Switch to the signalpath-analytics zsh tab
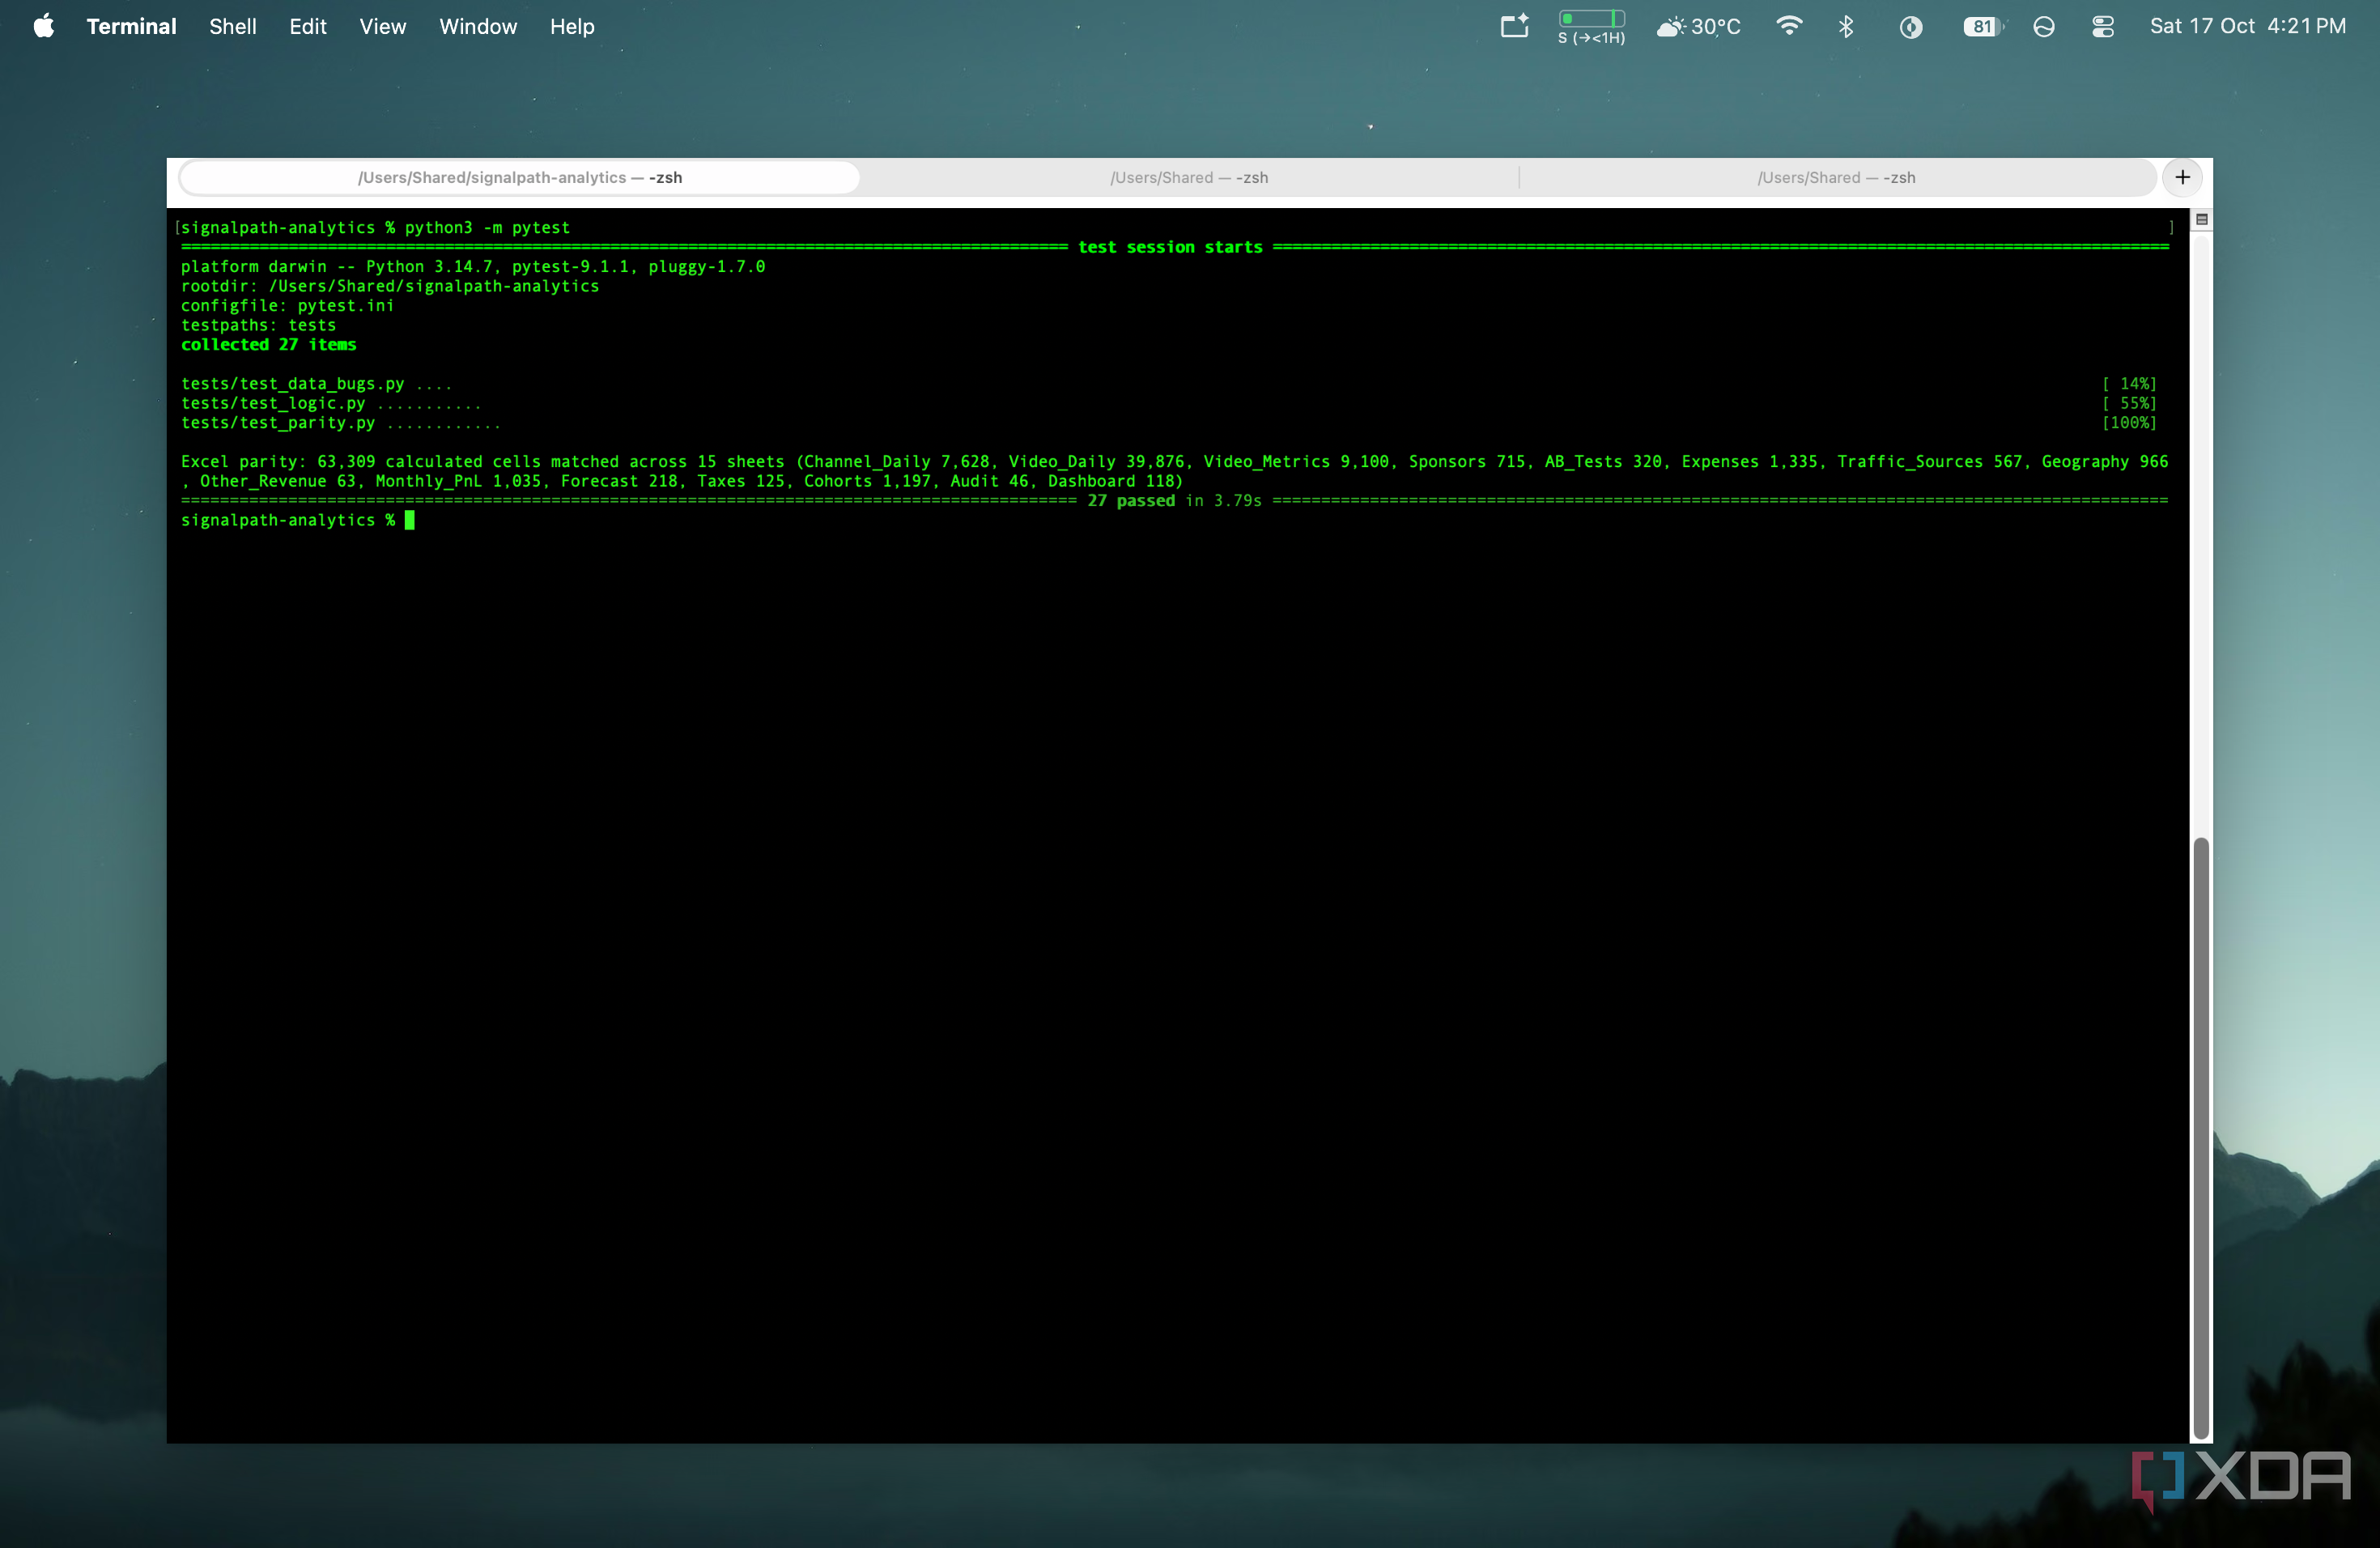 [519, 177]
